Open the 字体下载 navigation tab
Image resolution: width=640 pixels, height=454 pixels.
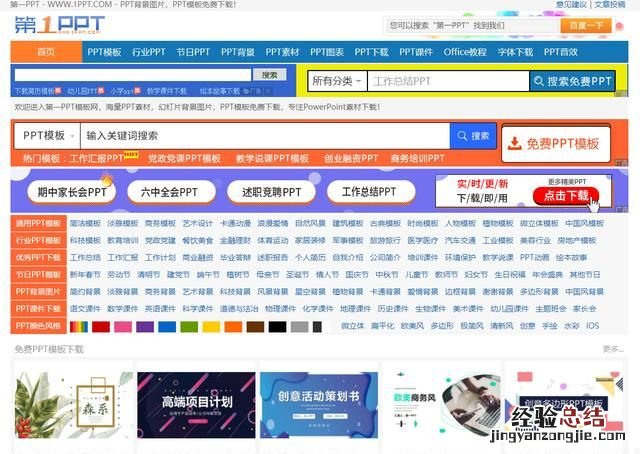[x=515, y=52]
